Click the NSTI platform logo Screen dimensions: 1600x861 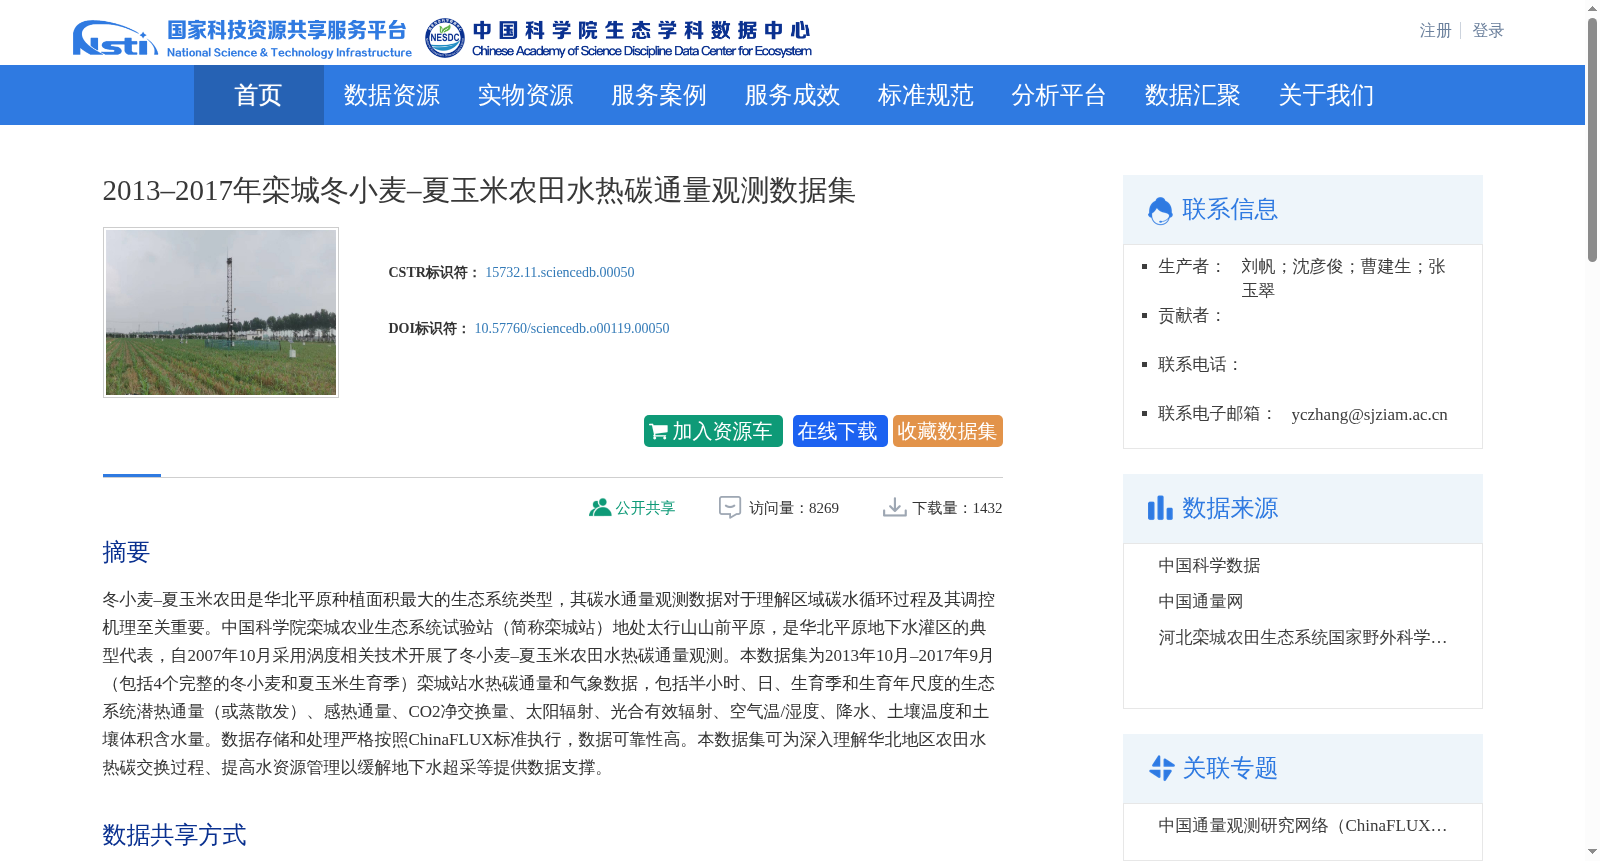click(x=242, y=38)
